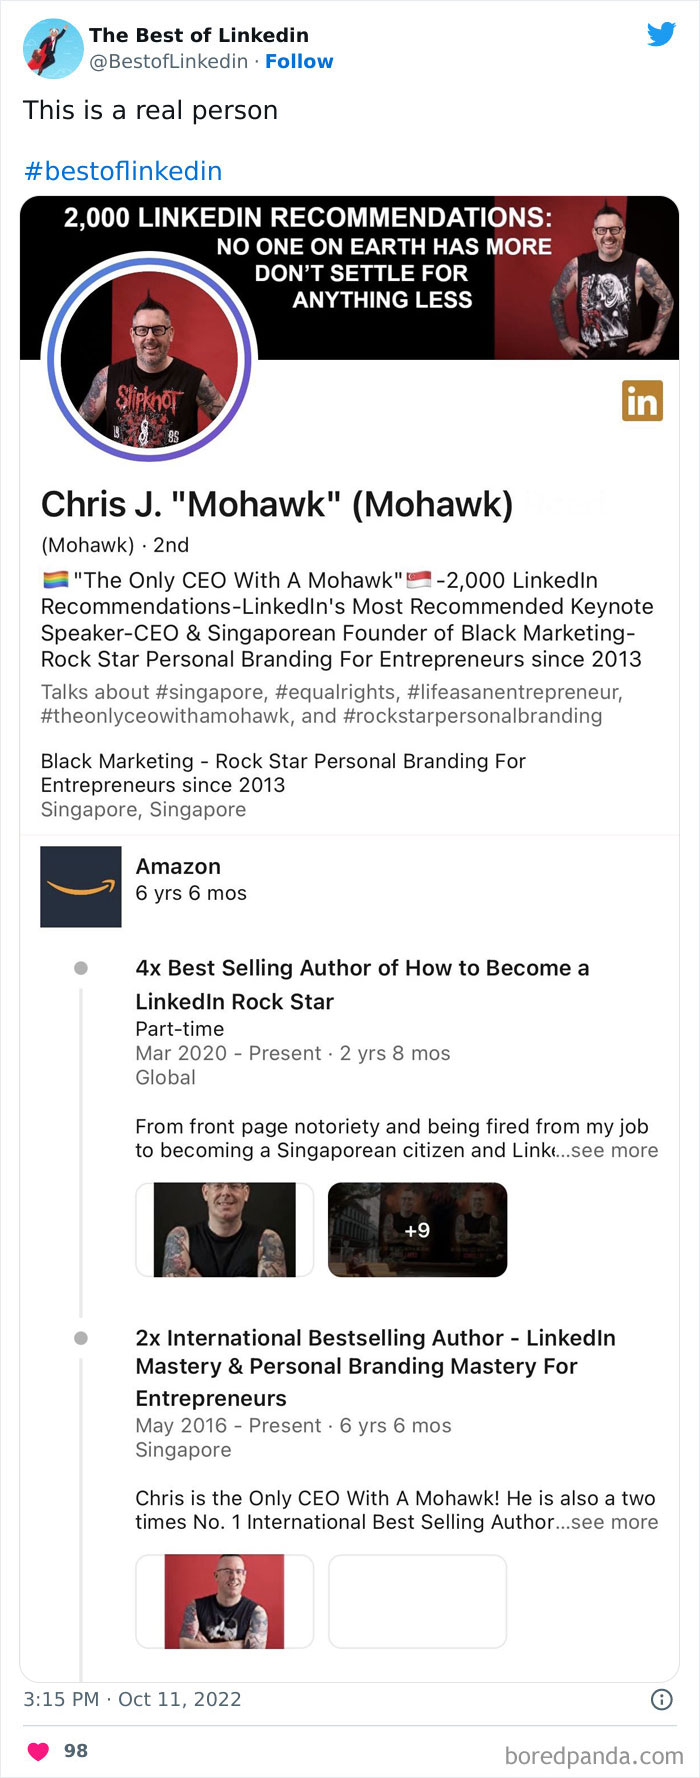
Task: Click the Twitter bird icon
Action: coord(662,34)
